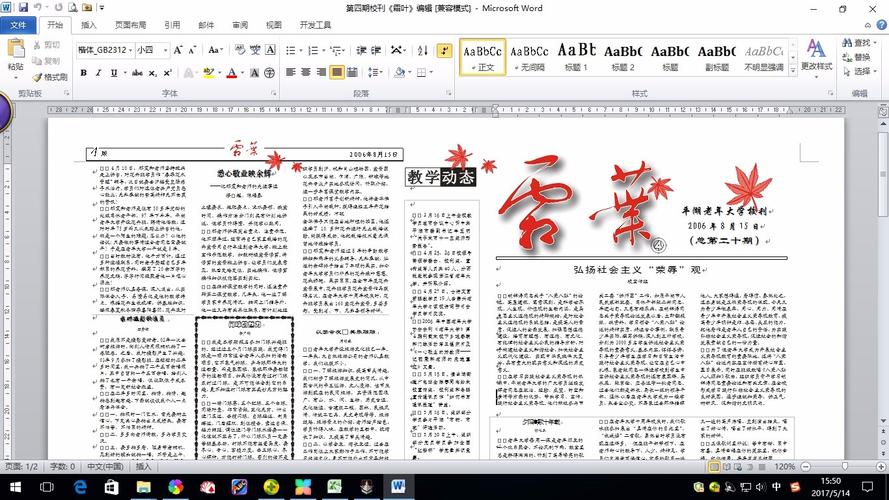Toggle Character Shading
Viewport: 889px width, 500px height.
tap(254, 73)
